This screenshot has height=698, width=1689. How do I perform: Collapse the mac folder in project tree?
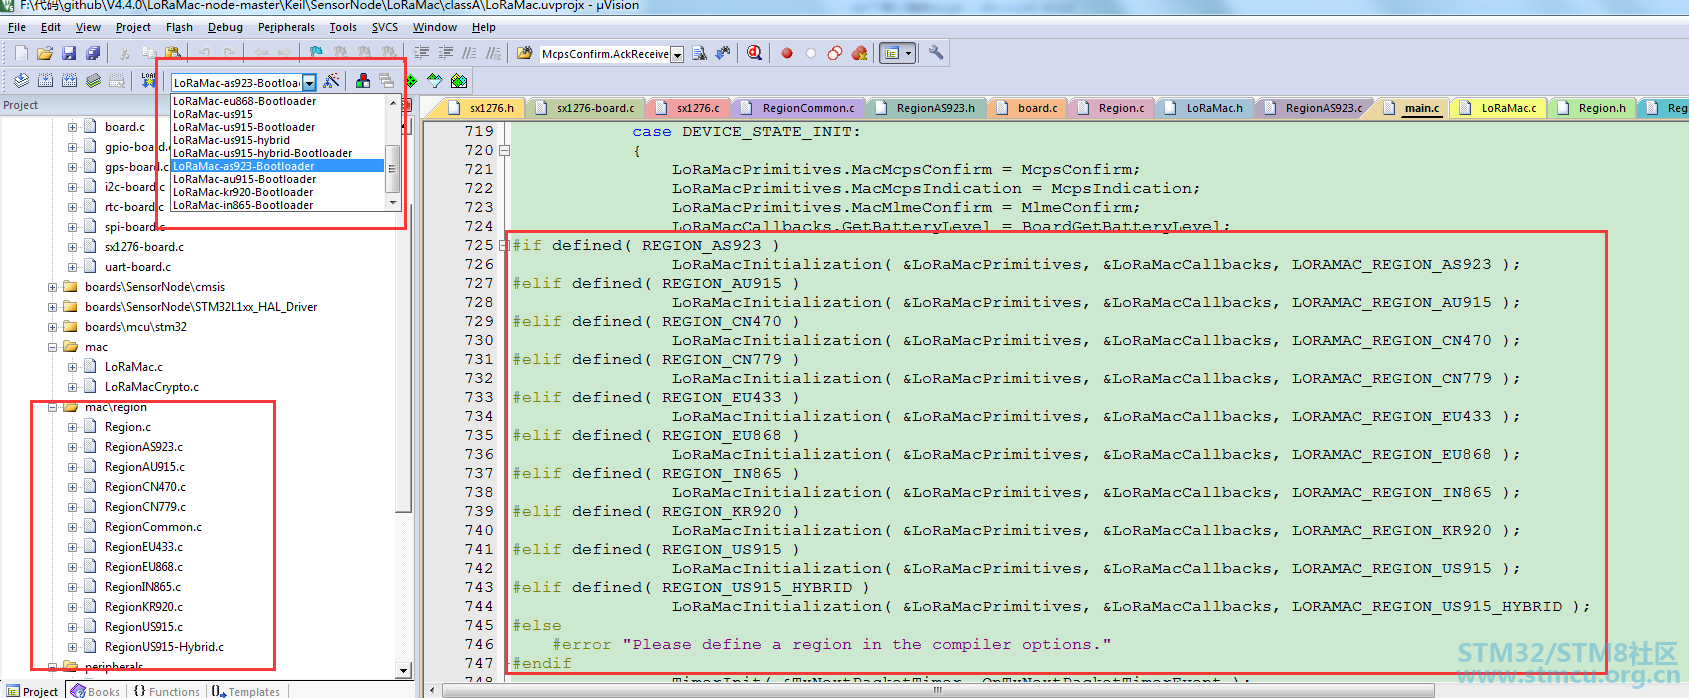(53, 347)
